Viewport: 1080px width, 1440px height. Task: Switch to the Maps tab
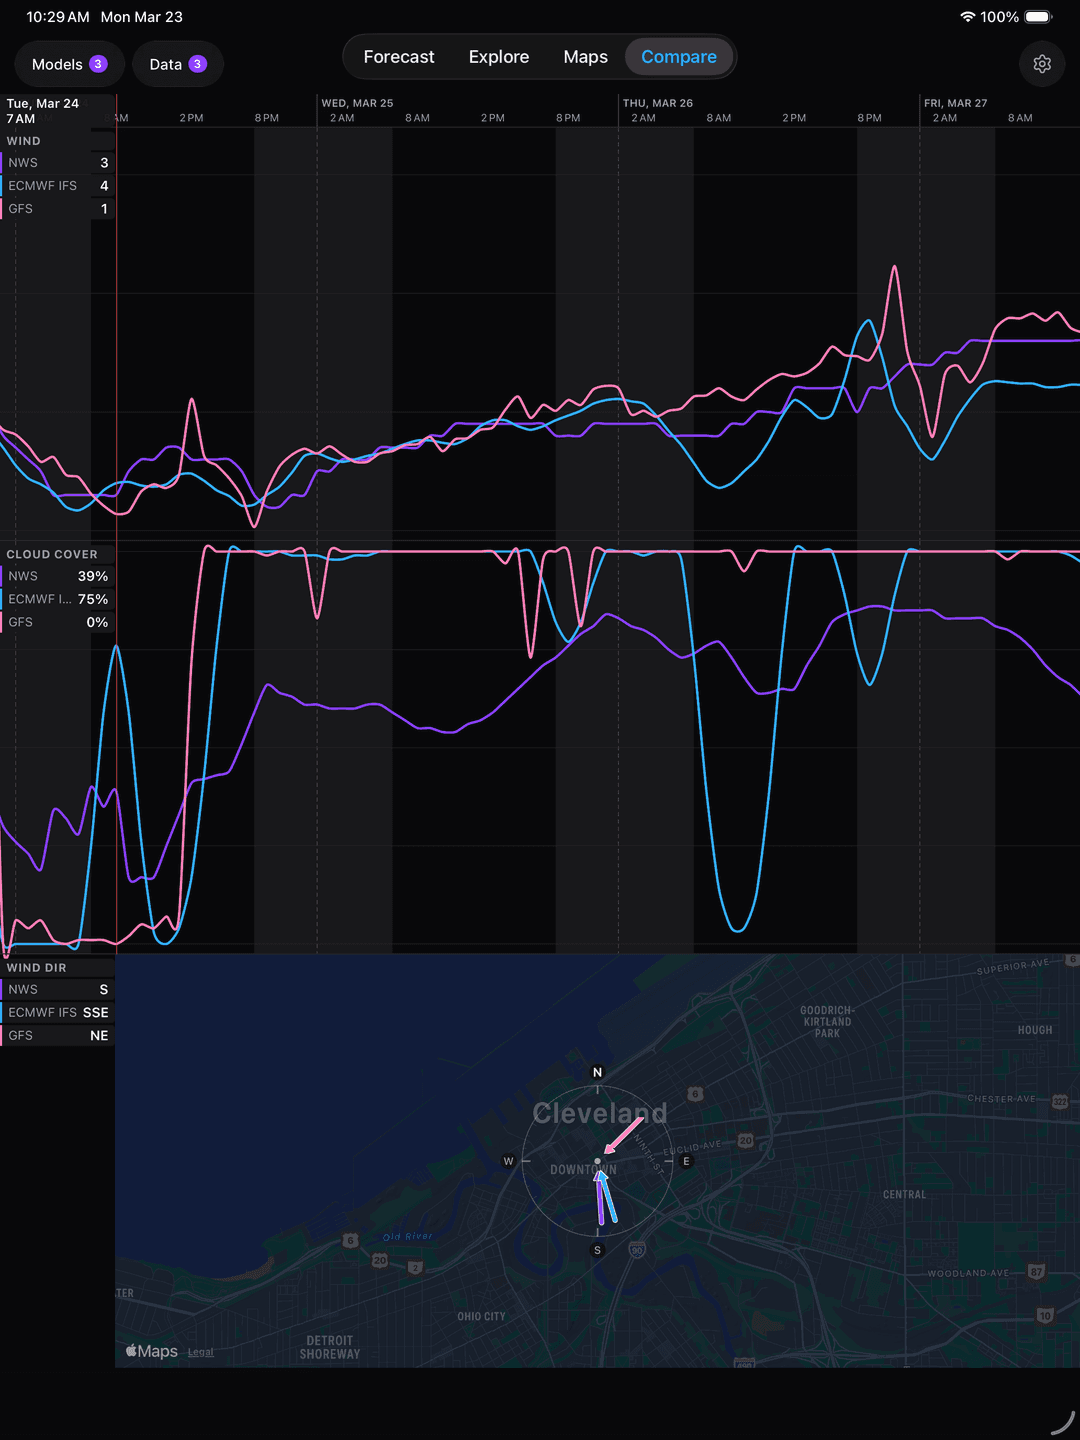coord(586,57)
